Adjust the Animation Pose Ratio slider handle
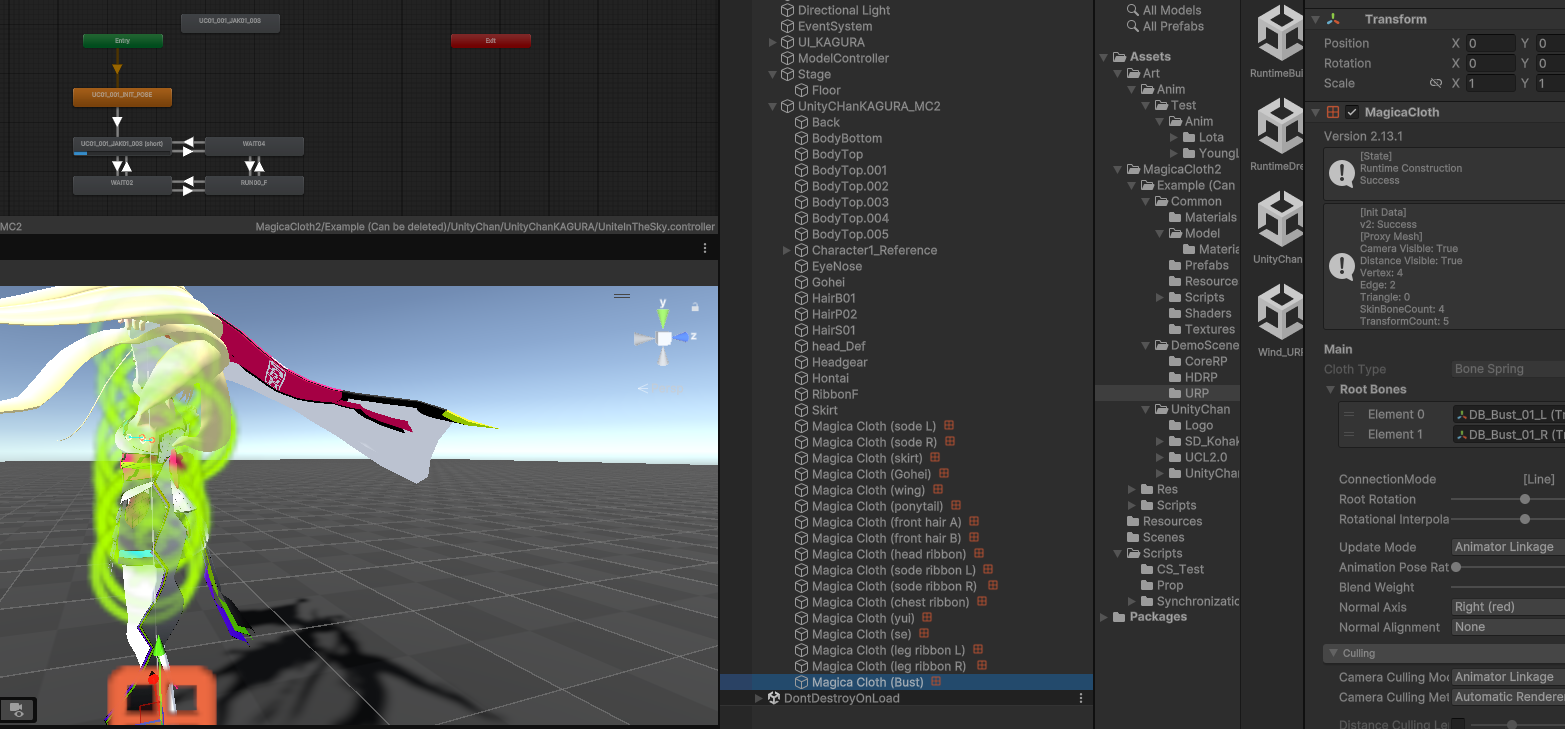This screenshot has height=729, width=1565. point(1456,567)
